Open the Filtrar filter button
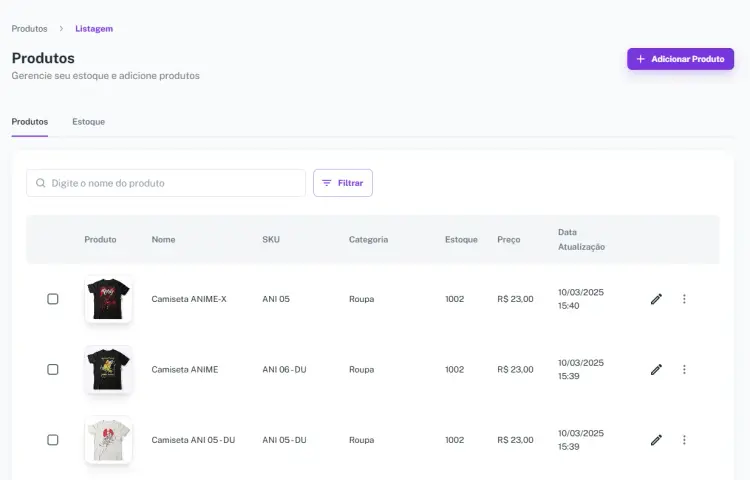750x480 pixels. pyautogui.click(x=342, y=183)
